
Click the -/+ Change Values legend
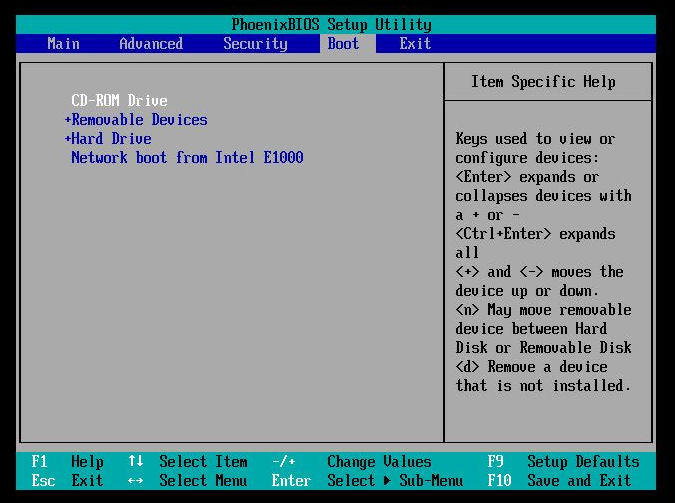click(x=351, y=462)
